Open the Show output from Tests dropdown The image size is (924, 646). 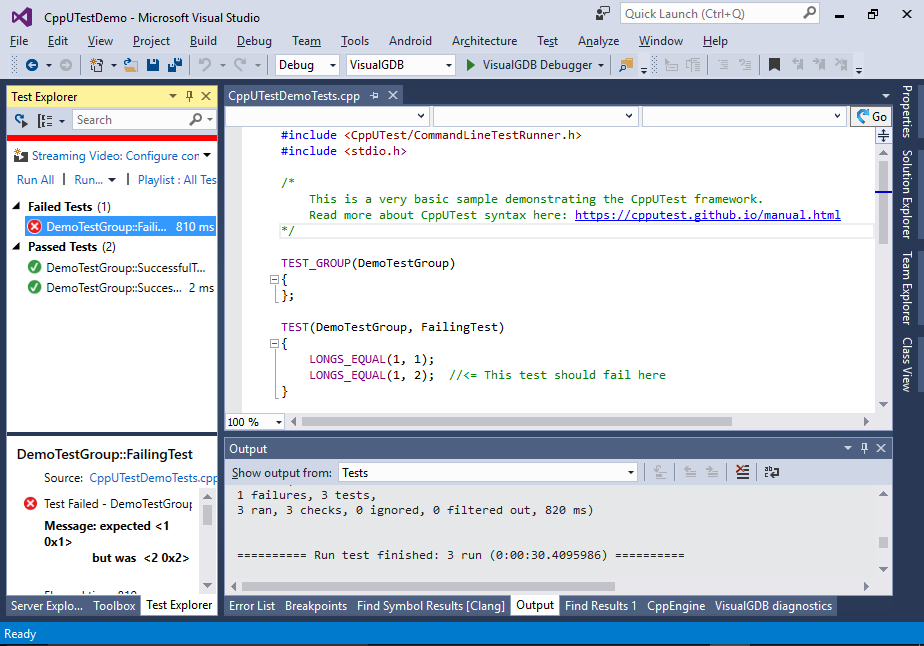click(x=631, y=473)
